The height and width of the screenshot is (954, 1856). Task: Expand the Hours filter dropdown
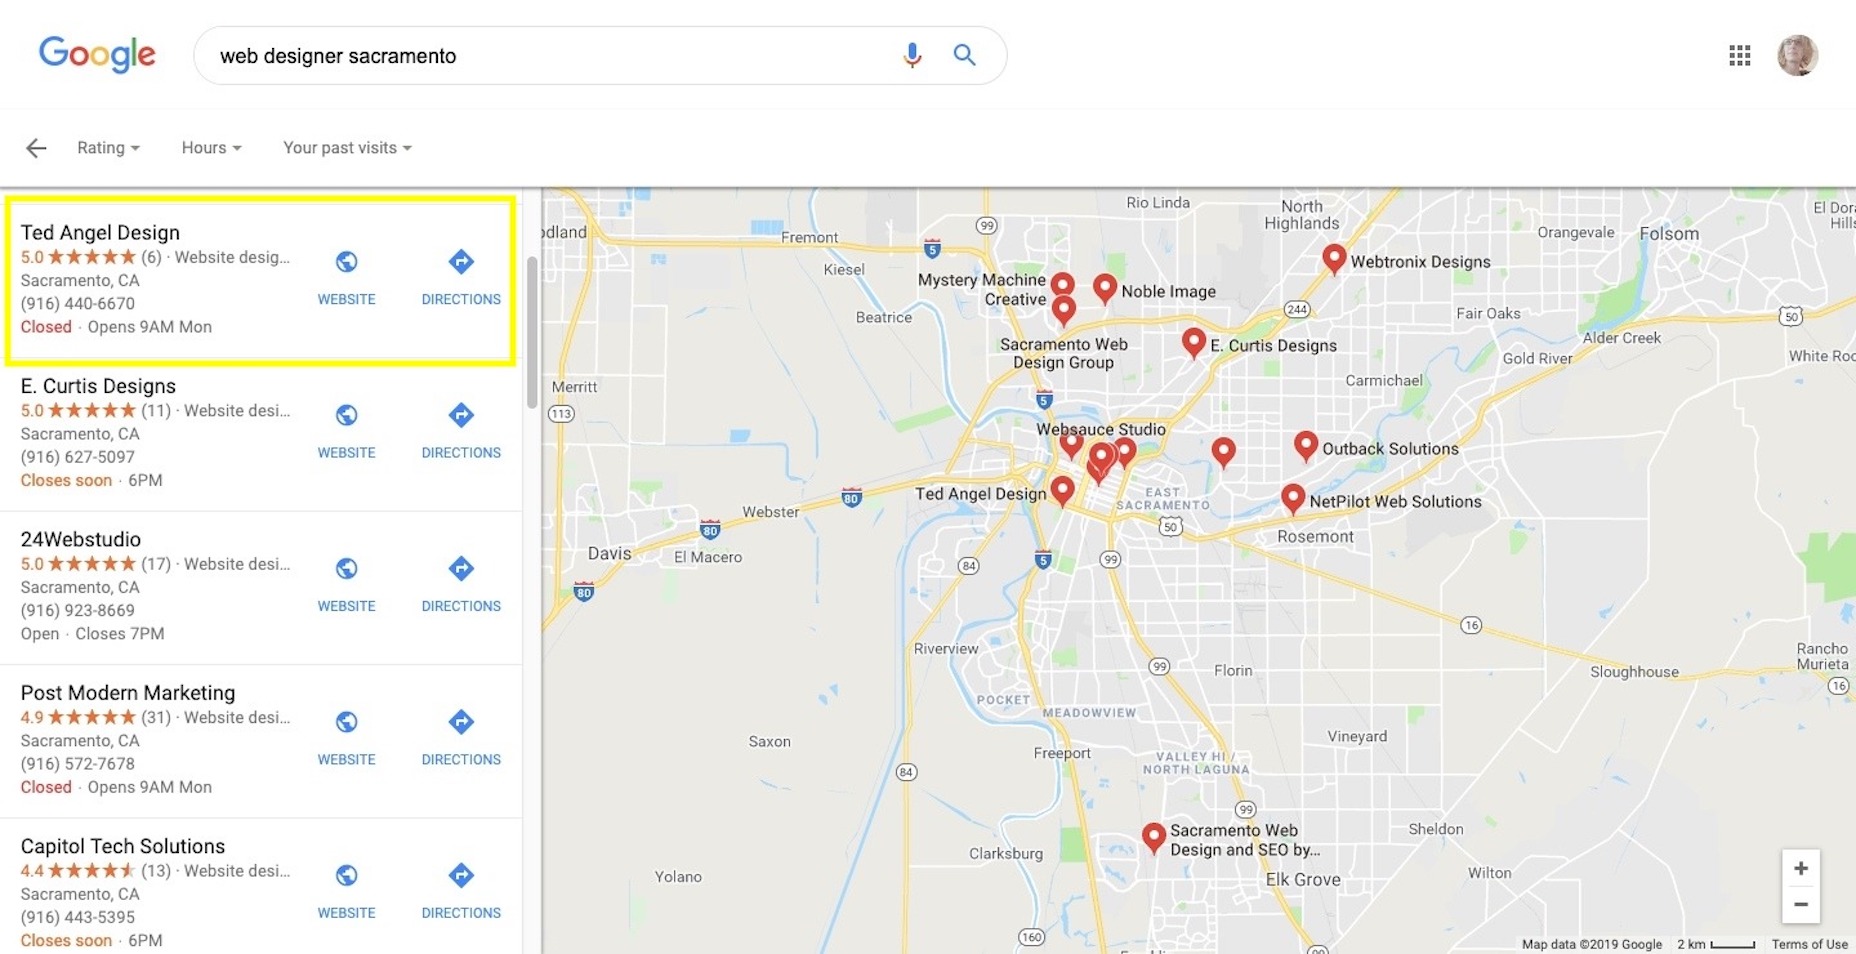click(211, 148)
